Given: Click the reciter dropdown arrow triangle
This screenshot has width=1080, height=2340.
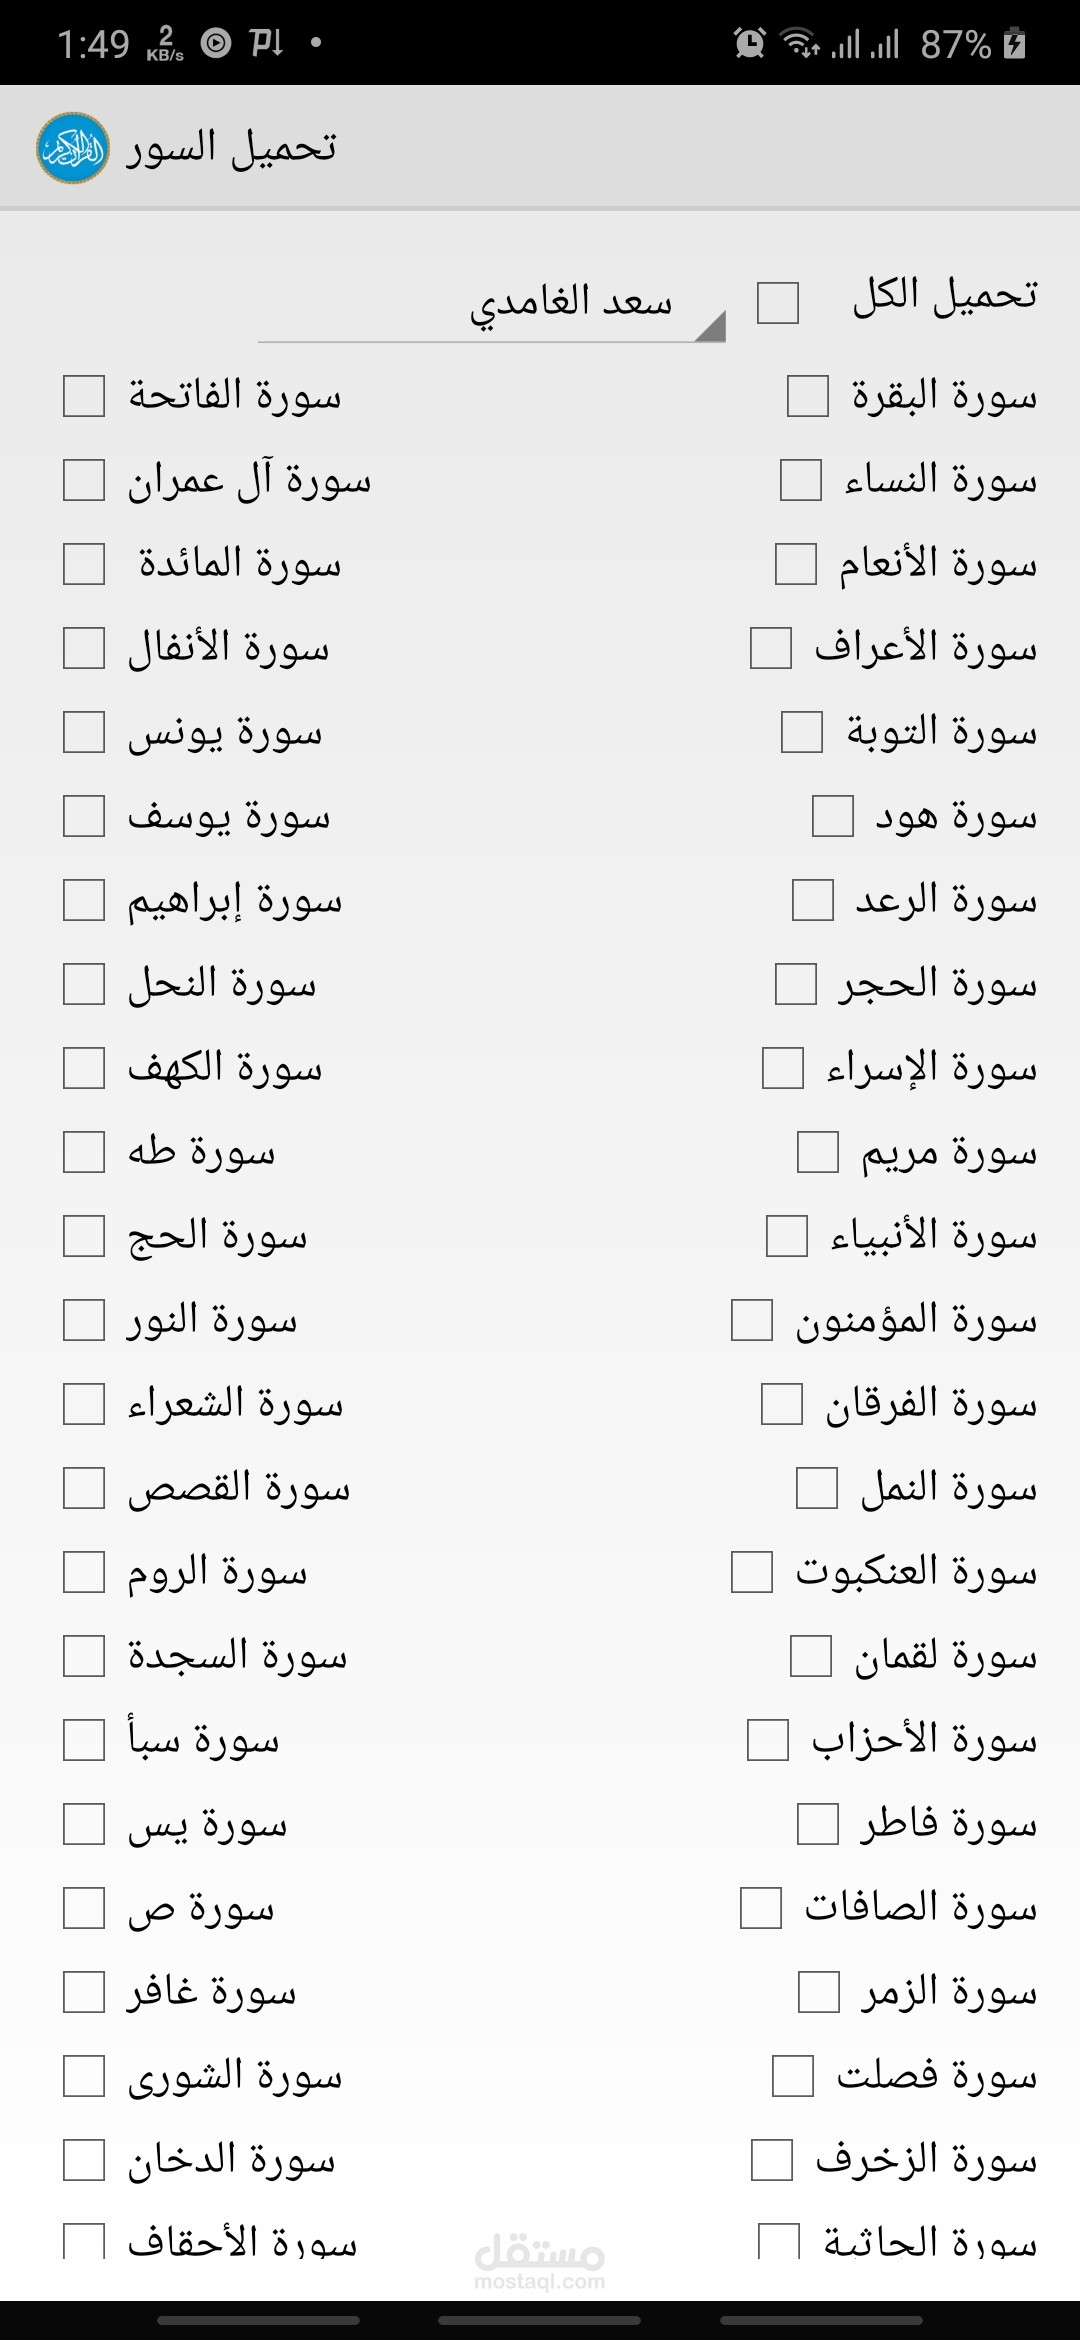Looking at the screenshot, I should tap(709, 327).
